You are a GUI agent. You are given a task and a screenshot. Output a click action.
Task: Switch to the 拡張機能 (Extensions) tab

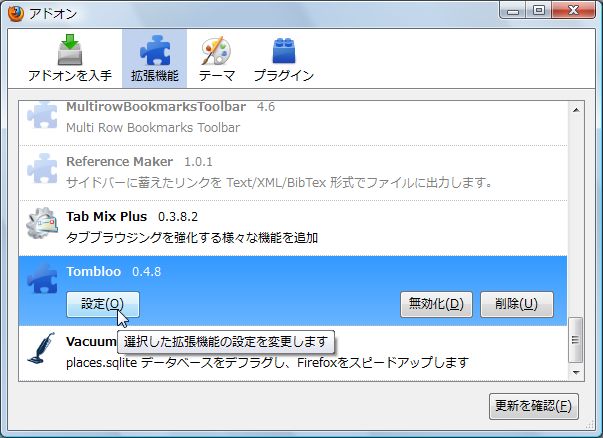[155, 58]
